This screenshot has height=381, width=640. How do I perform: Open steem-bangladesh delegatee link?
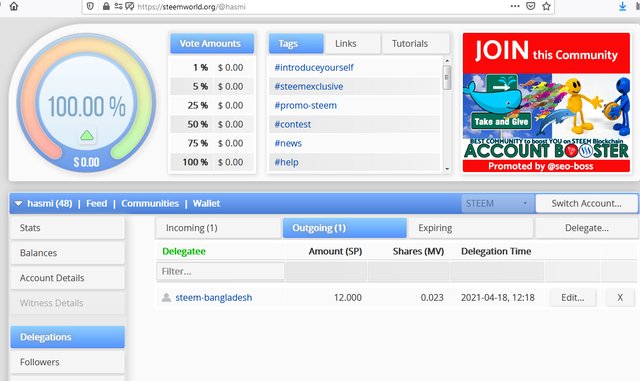click(x=213, y=298)
